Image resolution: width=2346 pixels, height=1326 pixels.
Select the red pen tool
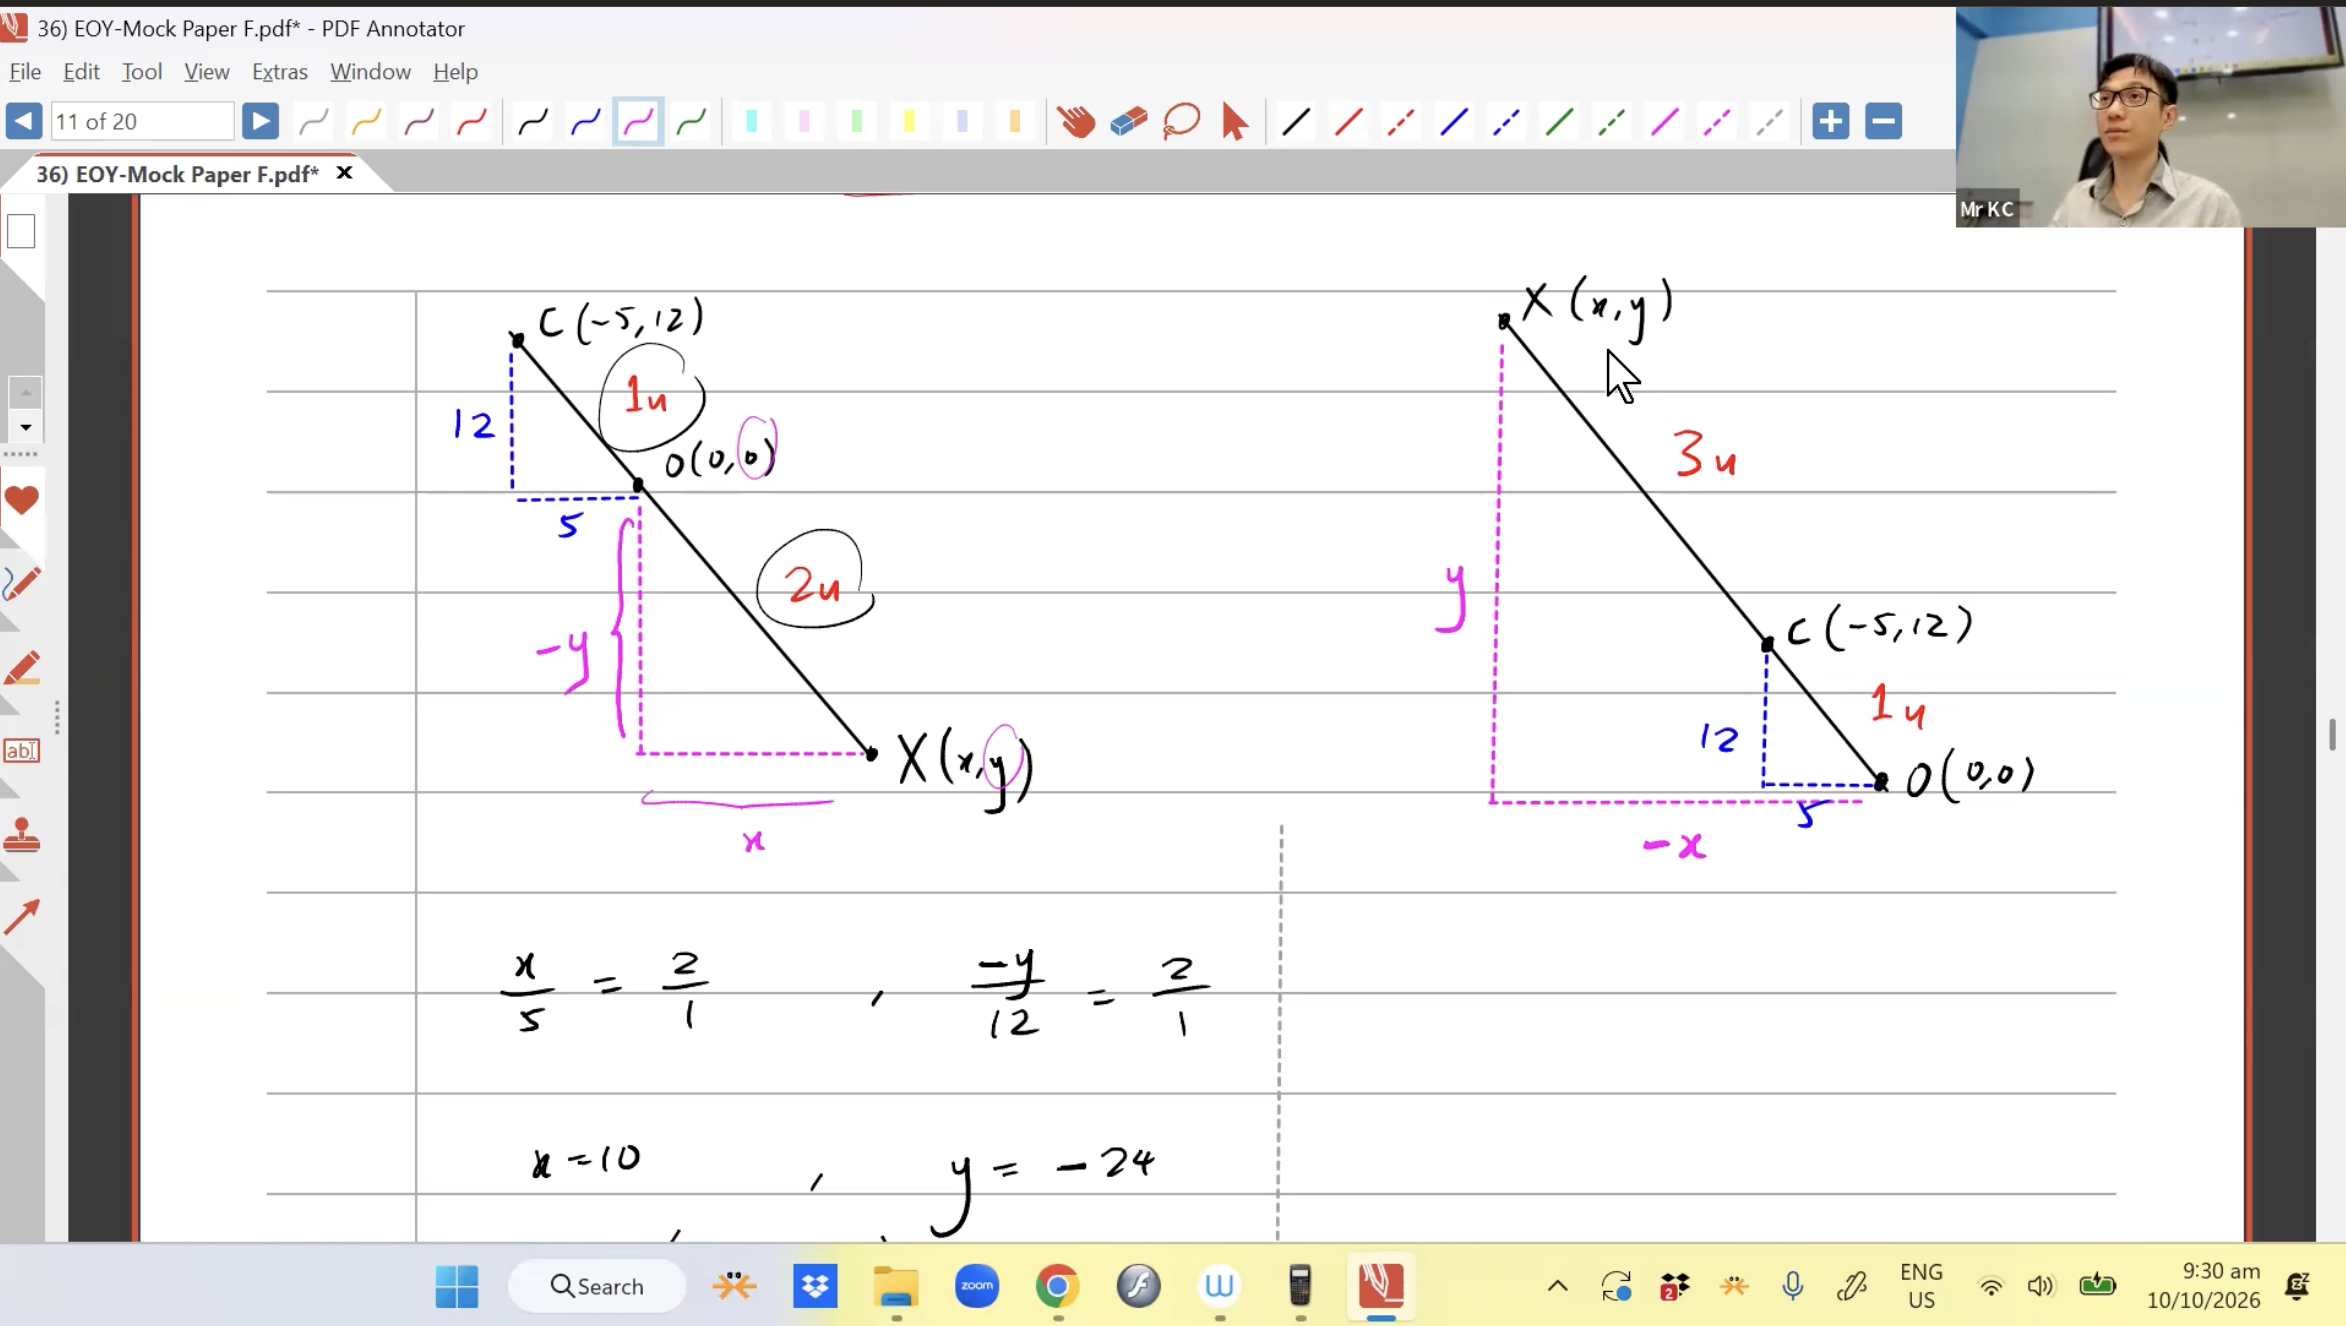coord(471,122)
